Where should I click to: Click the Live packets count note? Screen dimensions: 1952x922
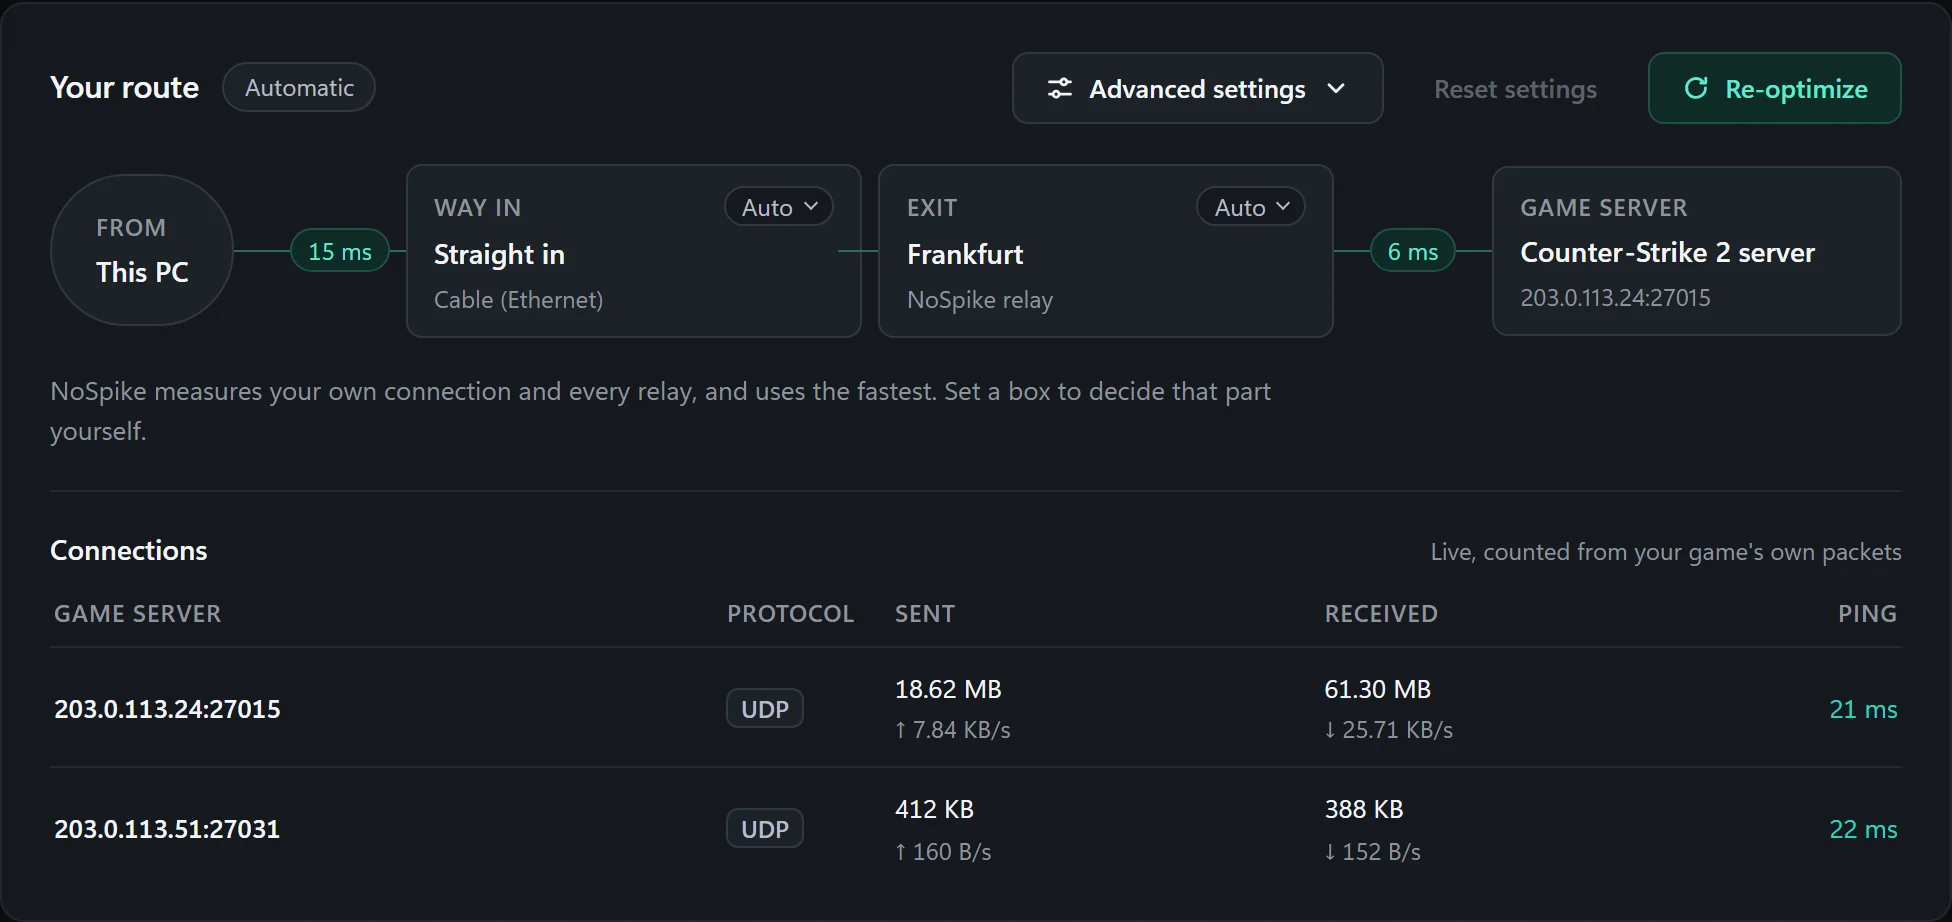pos(1666,552)
